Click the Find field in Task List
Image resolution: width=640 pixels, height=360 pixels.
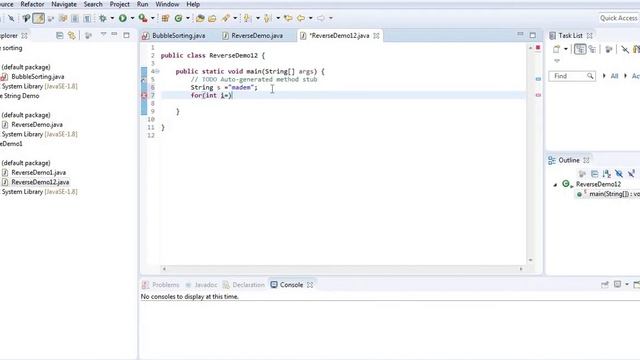coord(571,76)
